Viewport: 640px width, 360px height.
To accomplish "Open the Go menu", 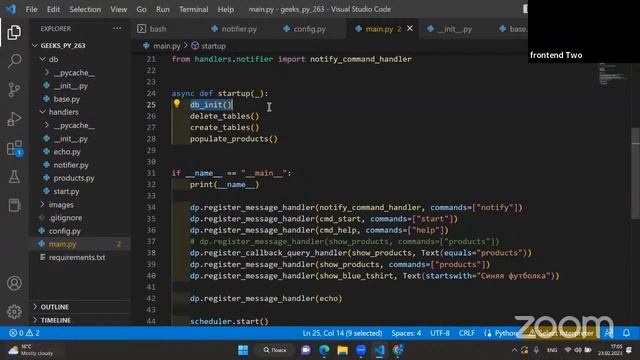I will point(141,9).
